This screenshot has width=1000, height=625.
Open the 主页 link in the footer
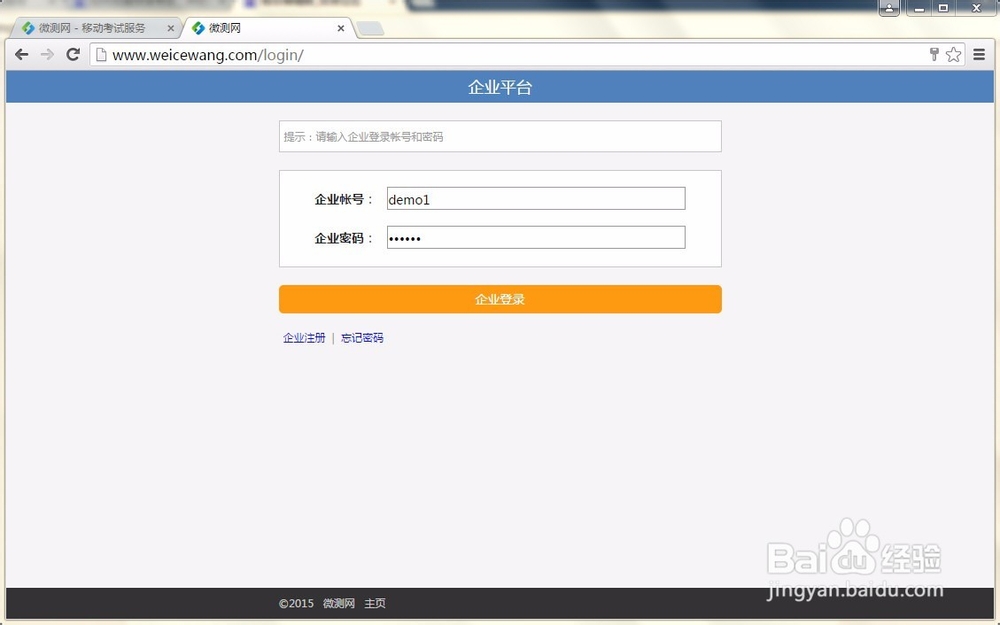[374, 603]
